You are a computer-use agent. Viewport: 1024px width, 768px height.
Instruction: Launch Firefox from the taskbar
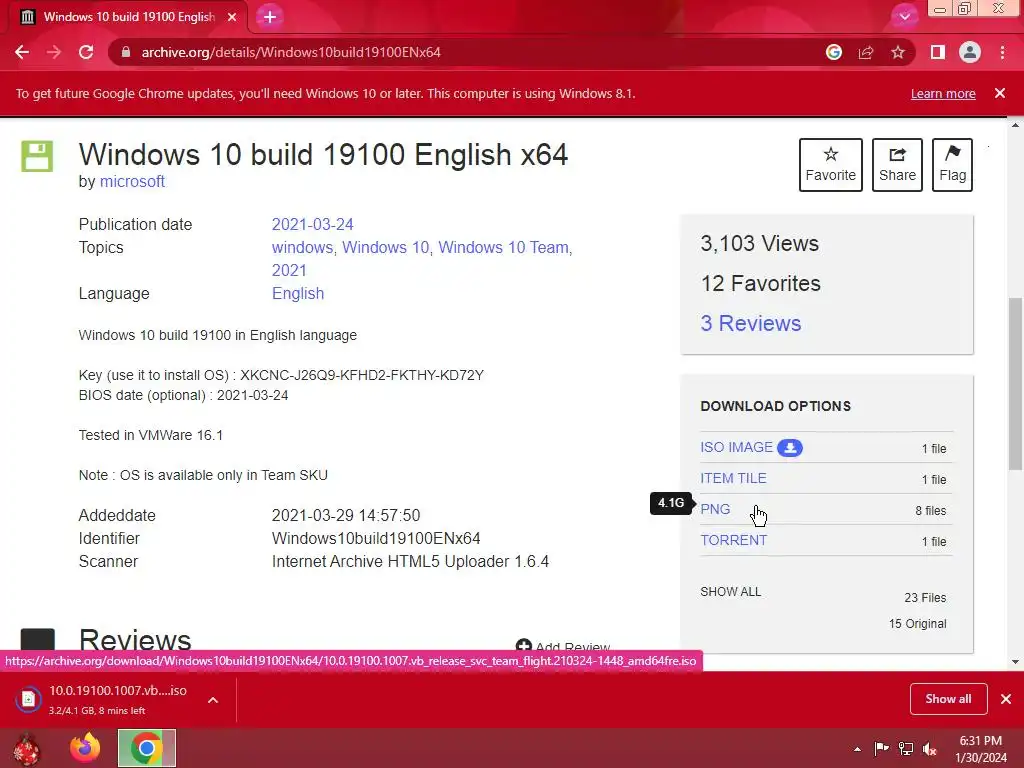[86, 748]
